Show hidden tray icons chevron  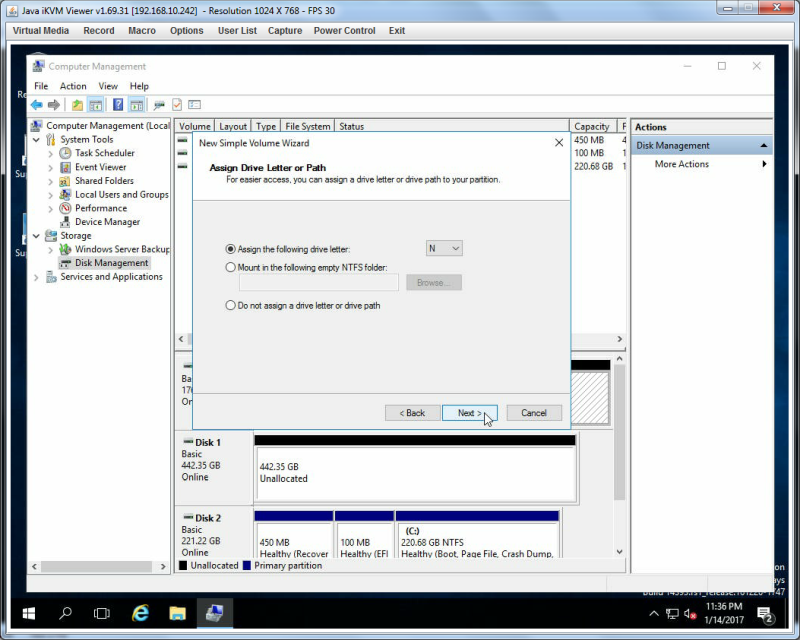tap(654, 614)
